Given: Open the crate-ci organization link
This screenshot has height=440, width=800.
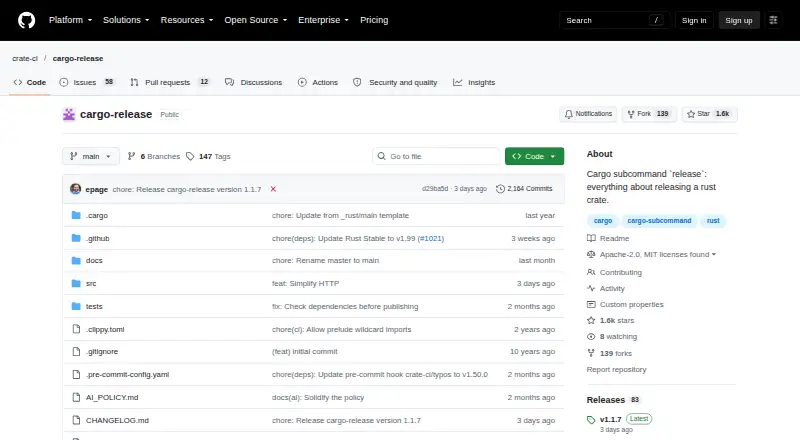Looking at the screenshot, I should click(25, 59).
